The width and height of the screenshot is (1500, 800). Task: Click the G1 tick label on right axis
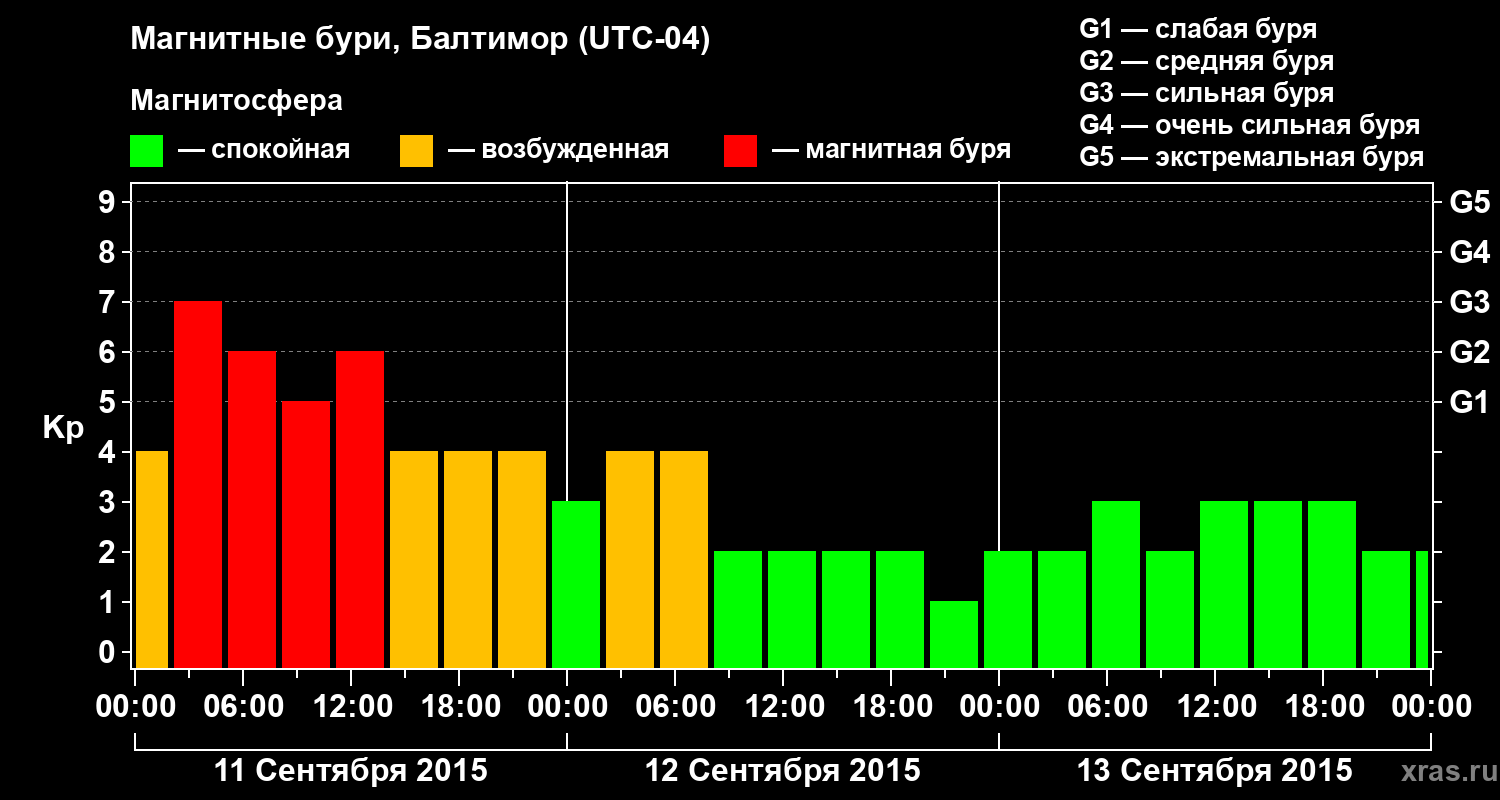tap(1470, 402)
